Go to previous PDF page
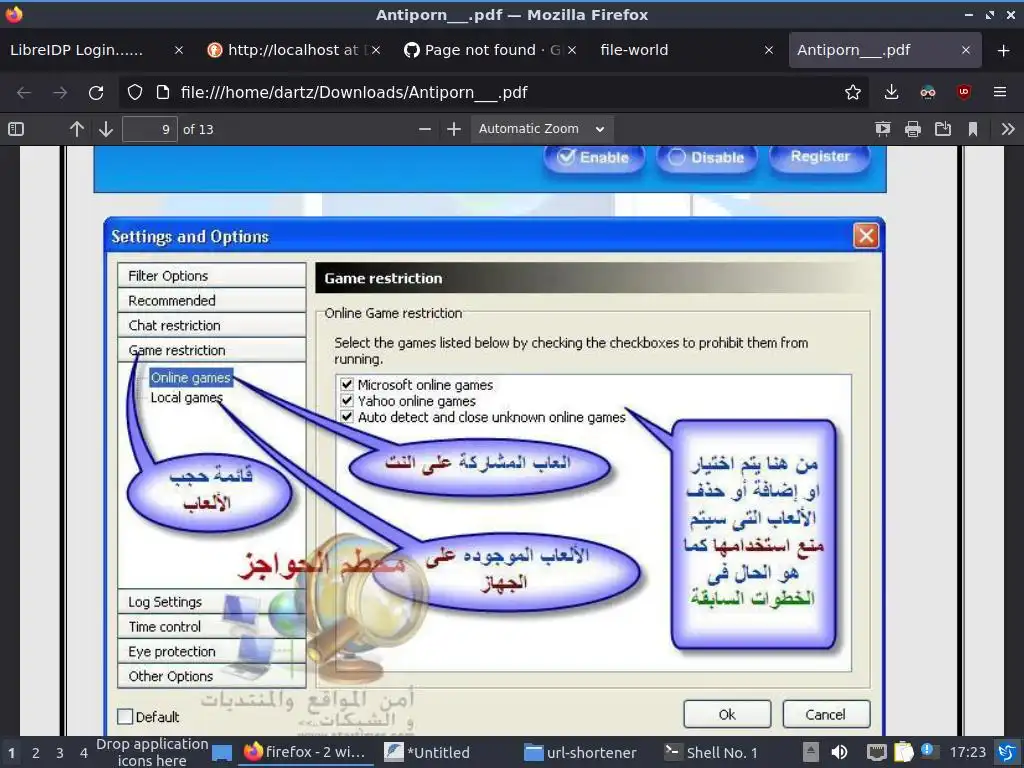 [76, 129]
